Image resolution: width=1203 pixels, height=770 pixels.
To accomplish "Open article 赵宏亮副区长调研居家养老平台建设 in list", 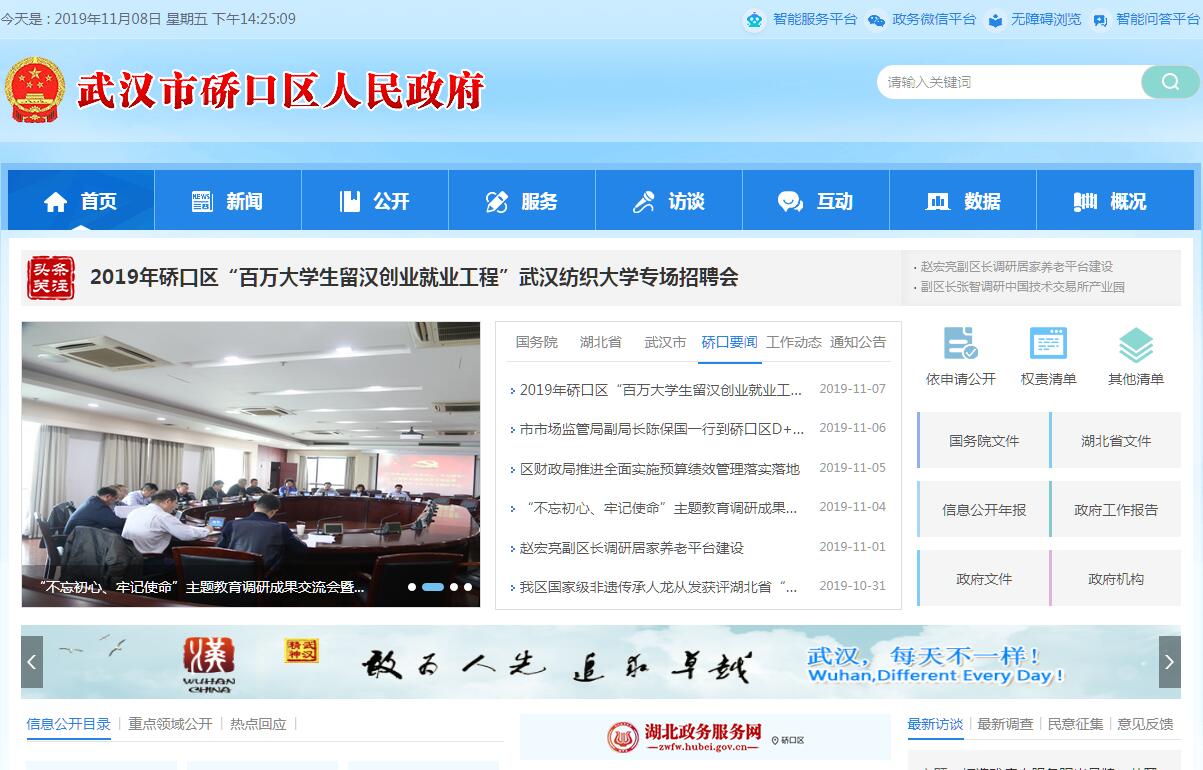I will point(631,548).
